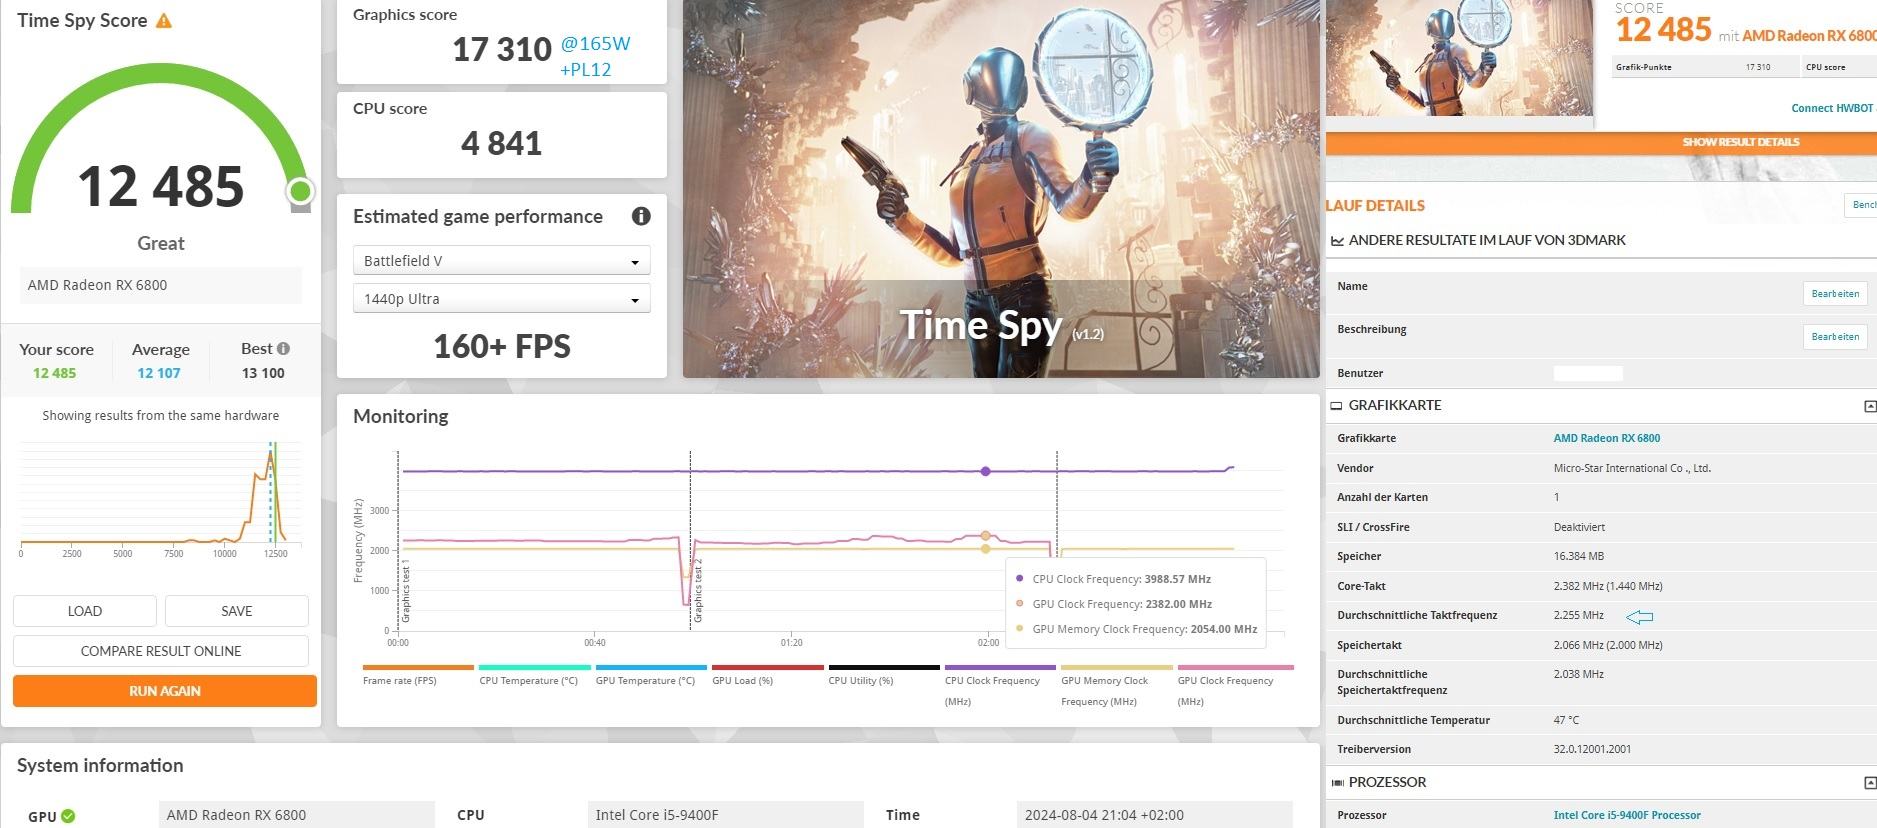1877x828 pixels.
Task: Click the GRAFIKKARTE section header icon
Action: coord(1336,406)
